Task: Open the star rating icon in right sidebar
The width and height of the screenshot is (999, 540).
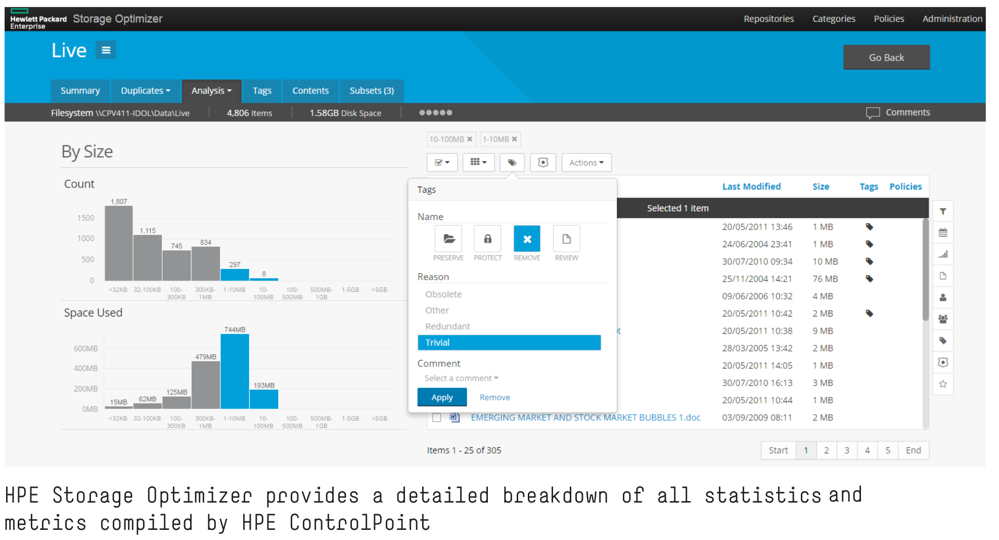Action: click(x=943, y=384)
